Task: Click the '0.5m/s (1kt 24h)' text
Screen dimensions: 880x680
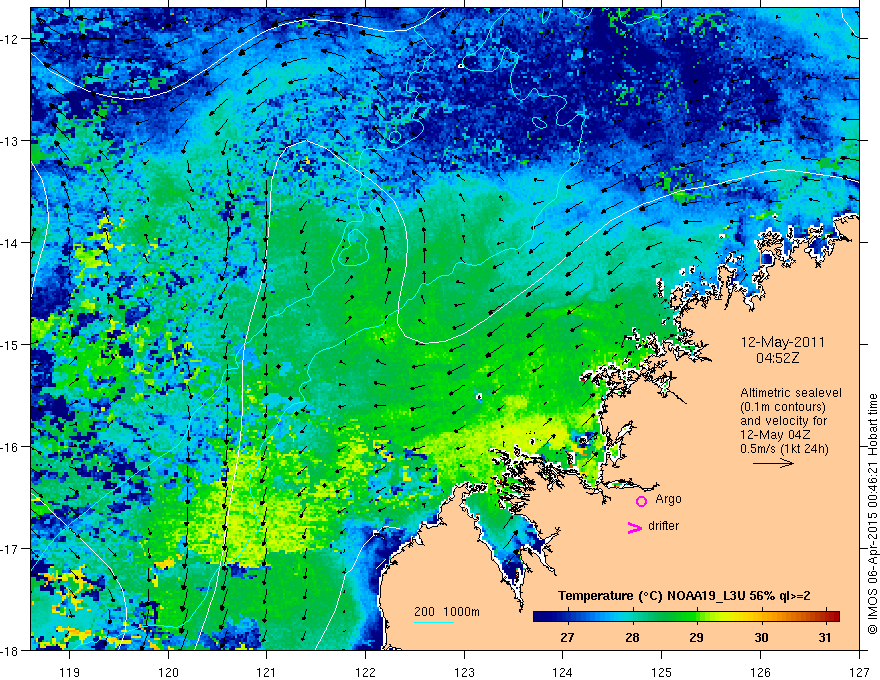Action: pyautogui.click(x=784, y=449)
